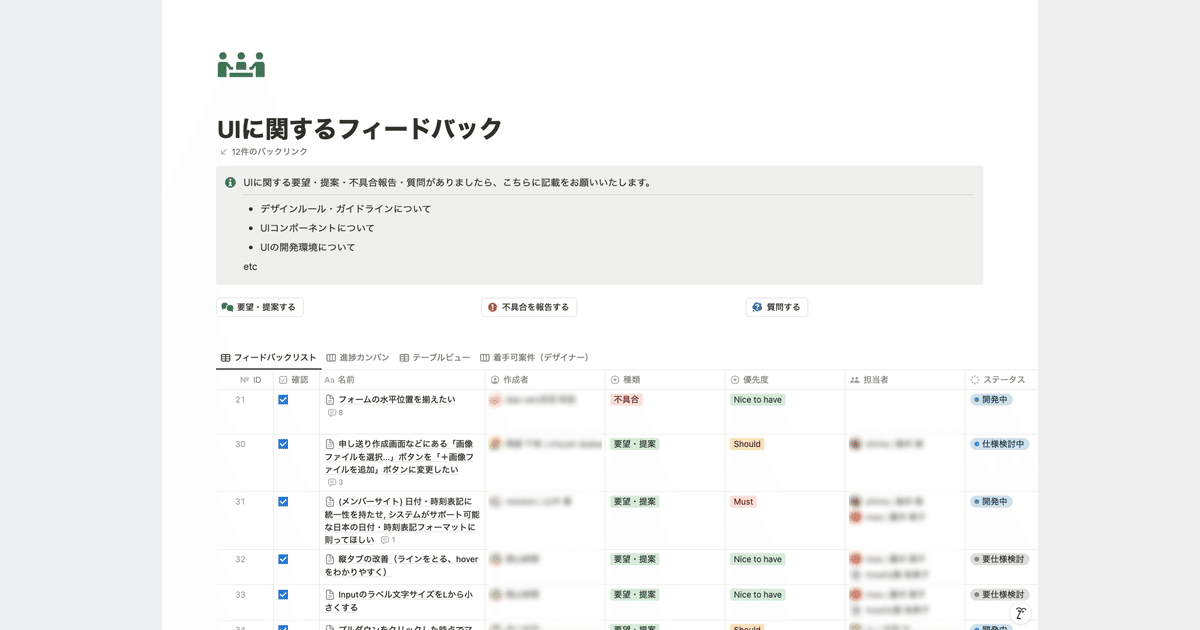Click the 質問する button
This screenshot has width=1200, height=630.
point(777,307)
